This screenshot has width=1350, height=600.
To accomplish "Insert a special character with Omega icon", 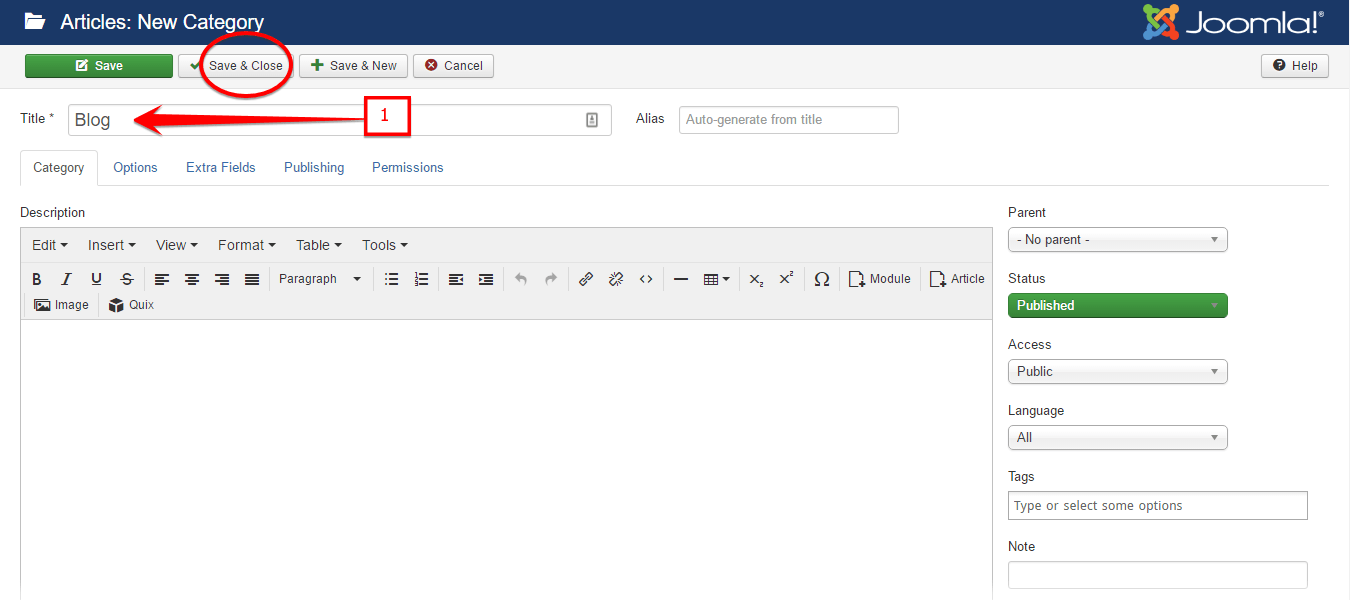I will click(821, 279).
